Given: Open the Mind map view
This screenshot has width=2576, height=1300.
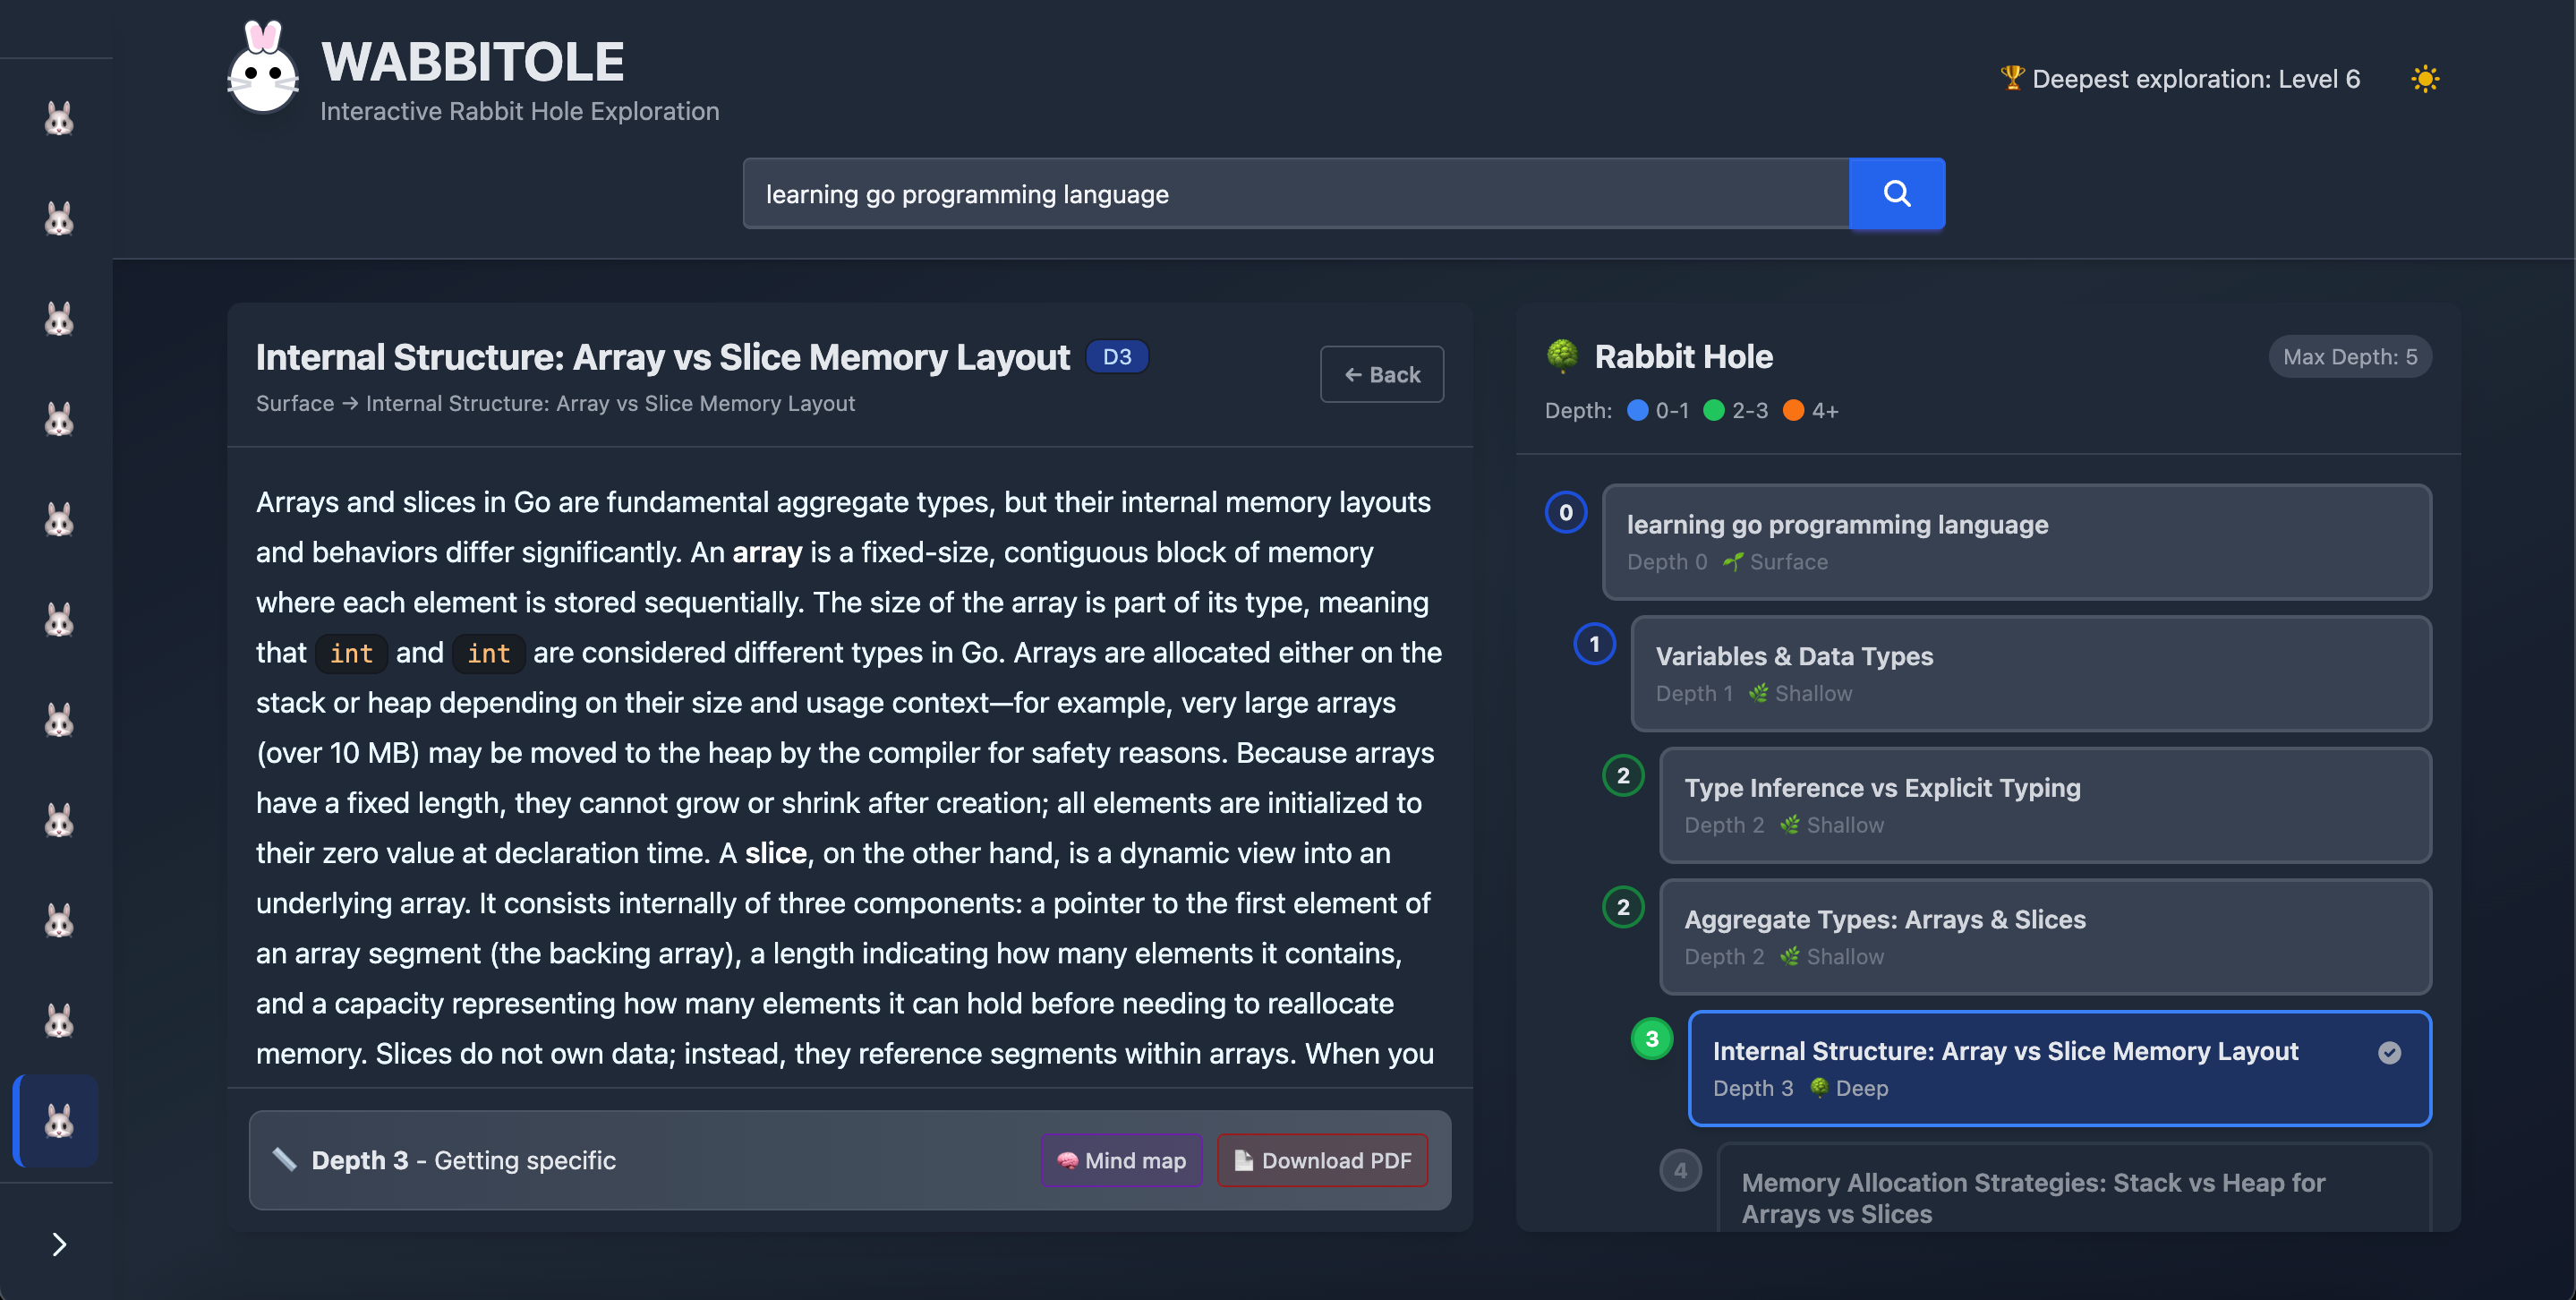Looking at the screenshot, I should click(1121, 1160).
